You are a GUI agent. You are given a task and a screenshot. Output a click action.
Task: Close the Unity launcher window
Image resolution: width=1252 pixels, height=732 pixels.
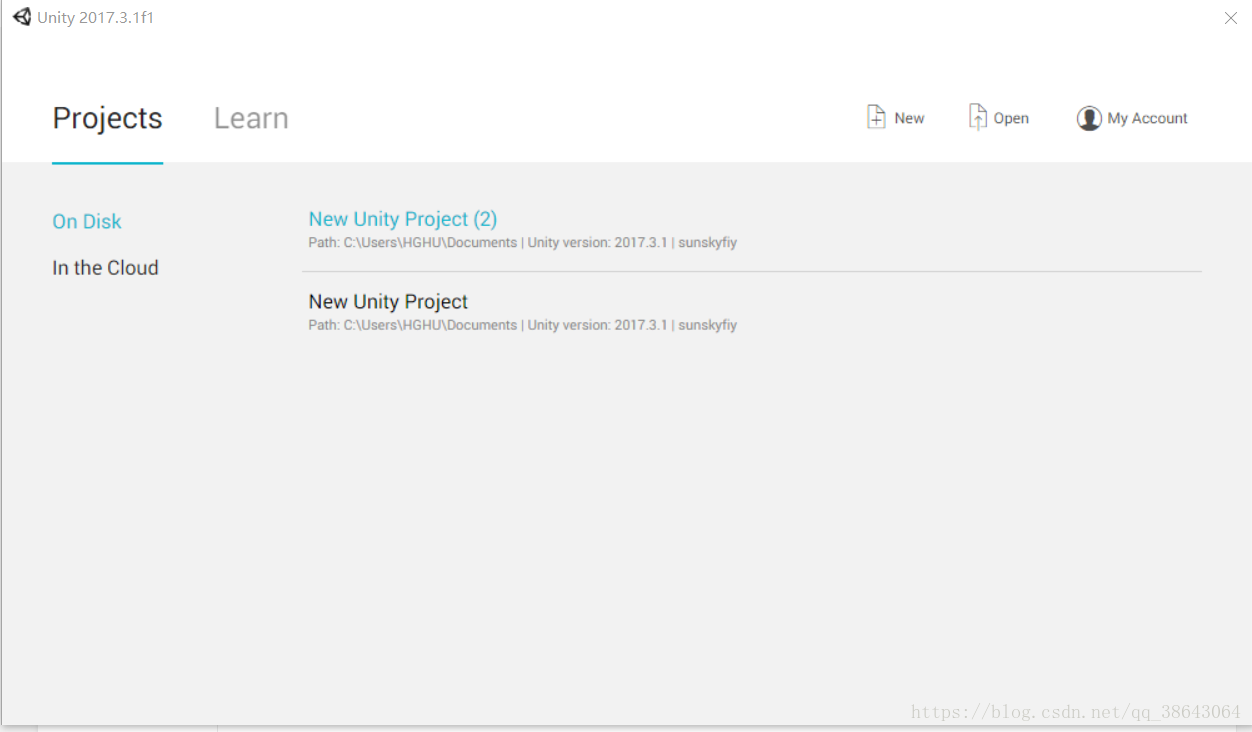1231,18
